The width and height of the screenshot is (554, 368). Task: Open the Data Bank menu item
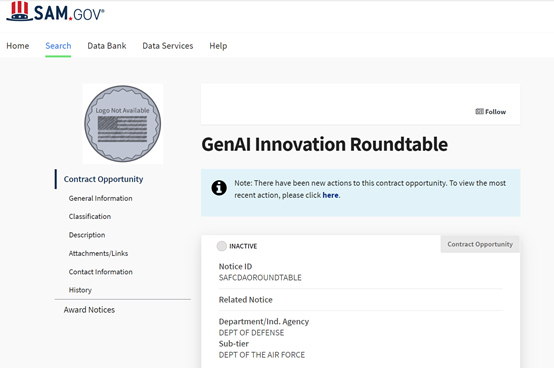click(x=107, y=46)
